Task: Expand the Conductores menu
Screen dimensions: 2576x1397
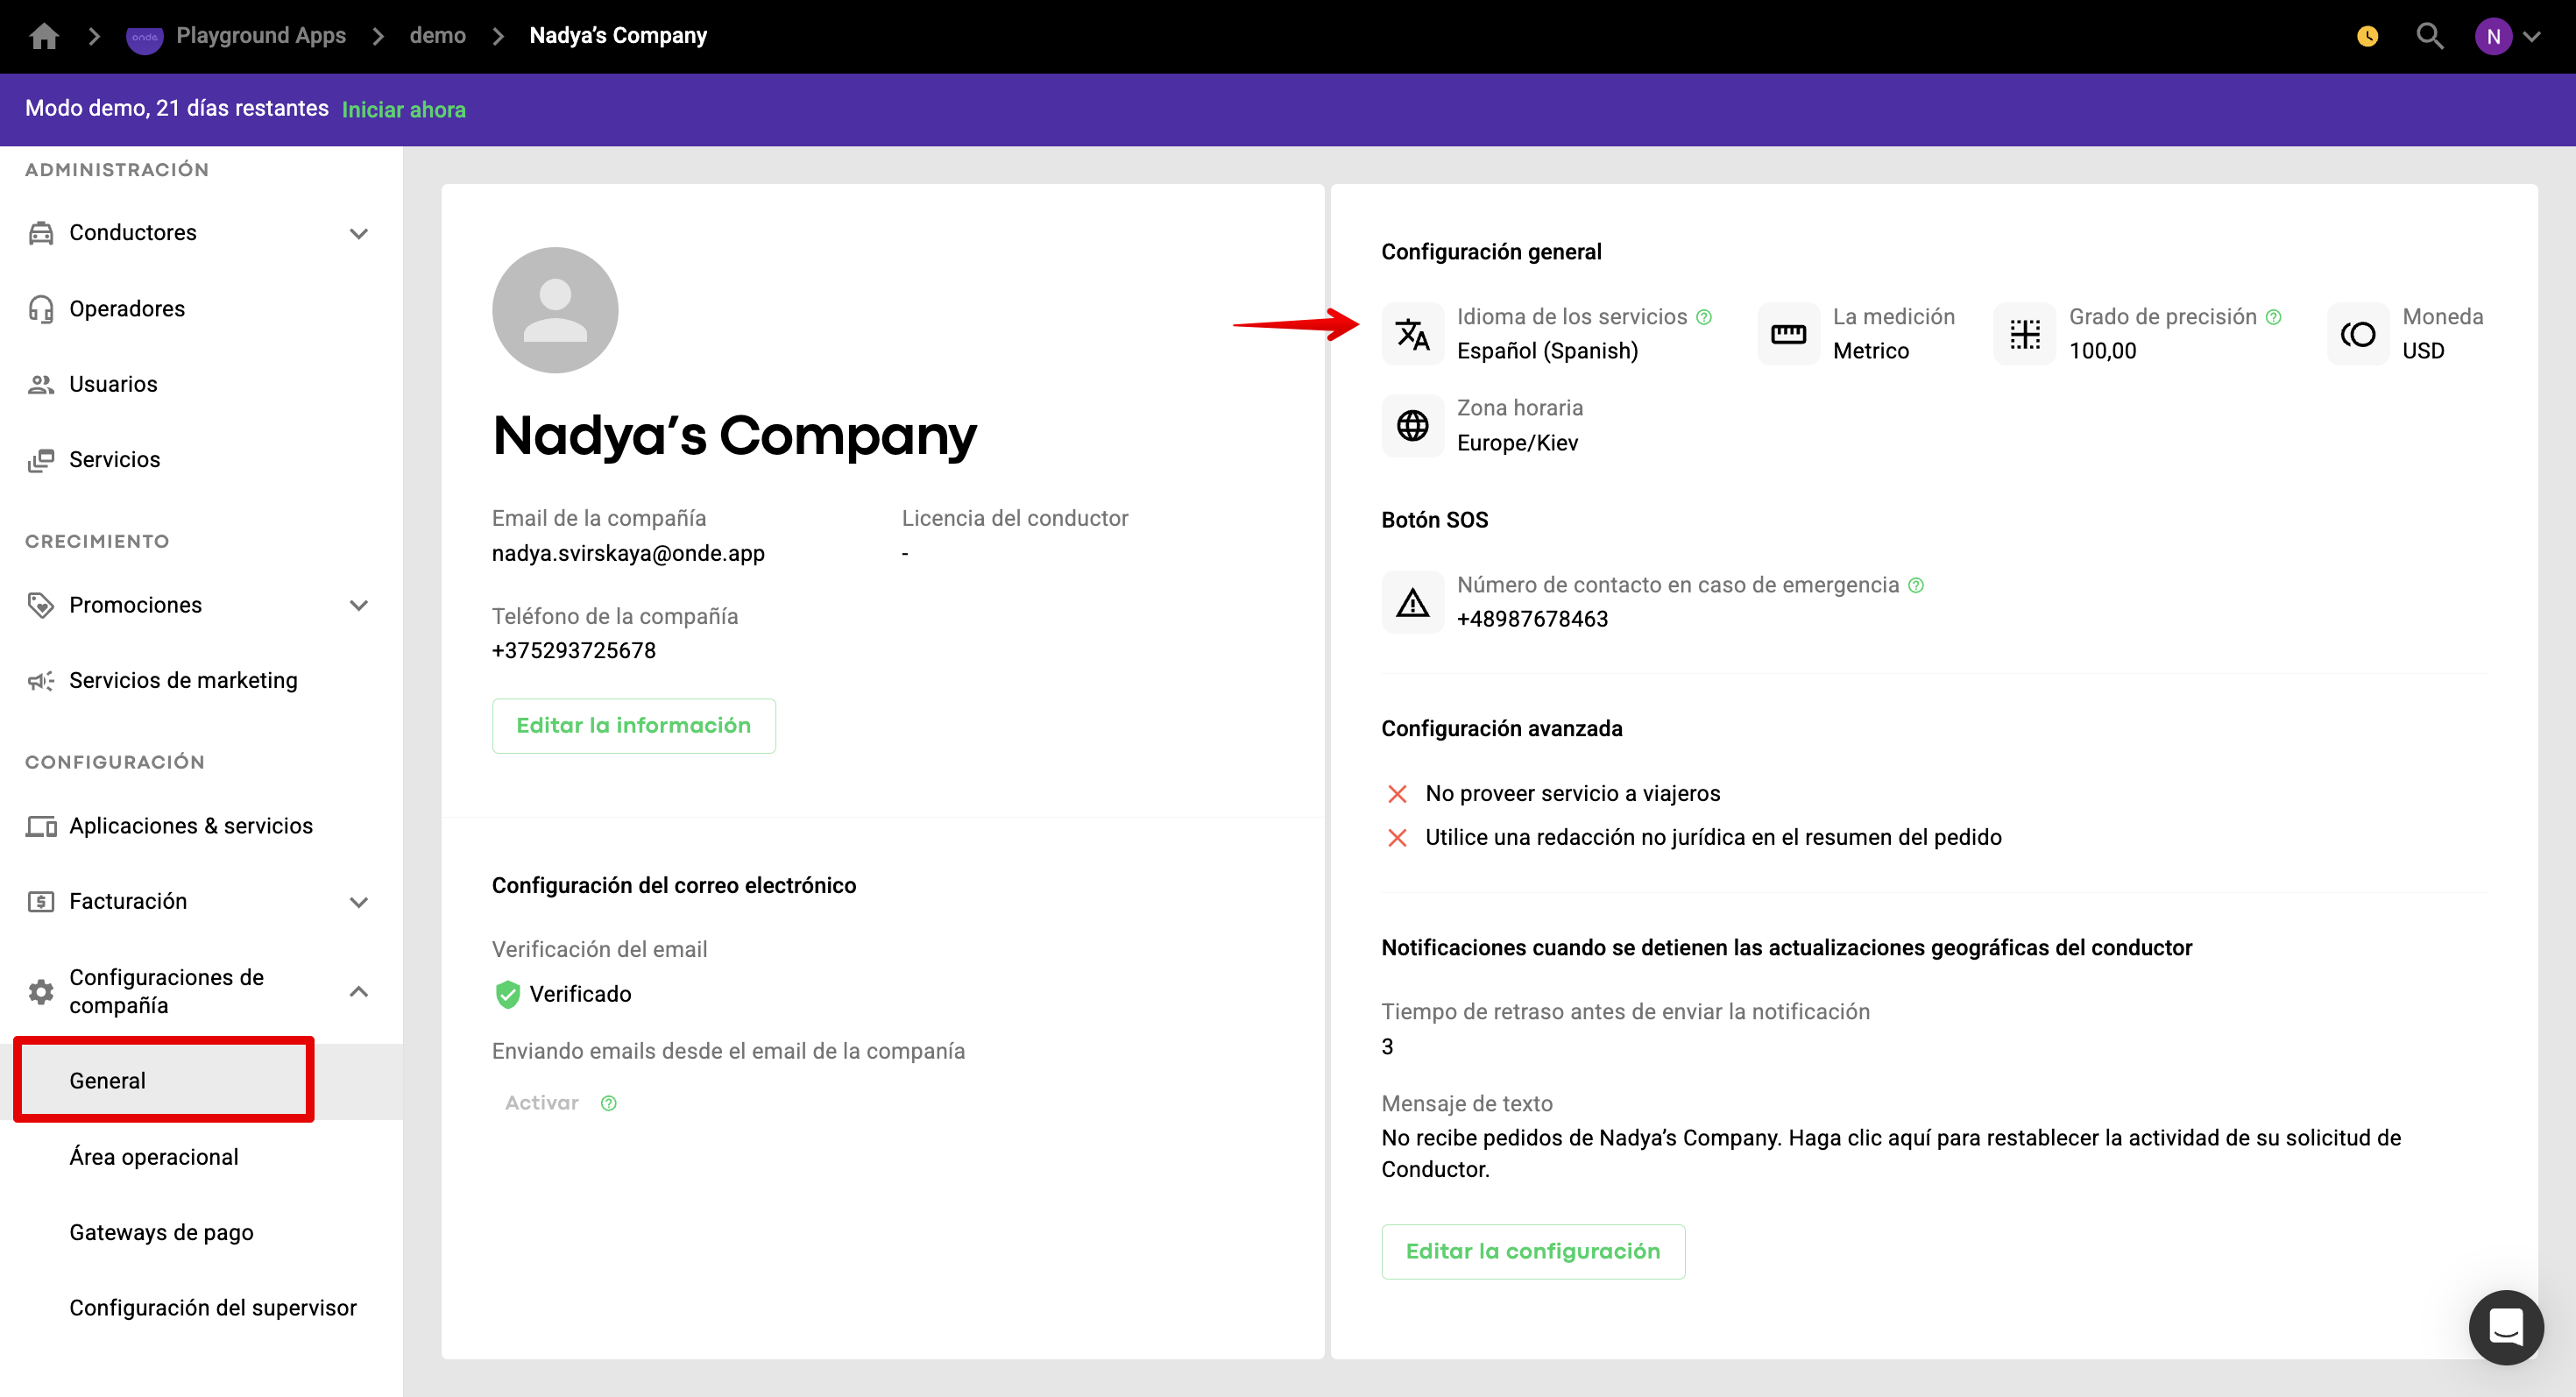Action: pyautogui.click(x=358, y=233)
